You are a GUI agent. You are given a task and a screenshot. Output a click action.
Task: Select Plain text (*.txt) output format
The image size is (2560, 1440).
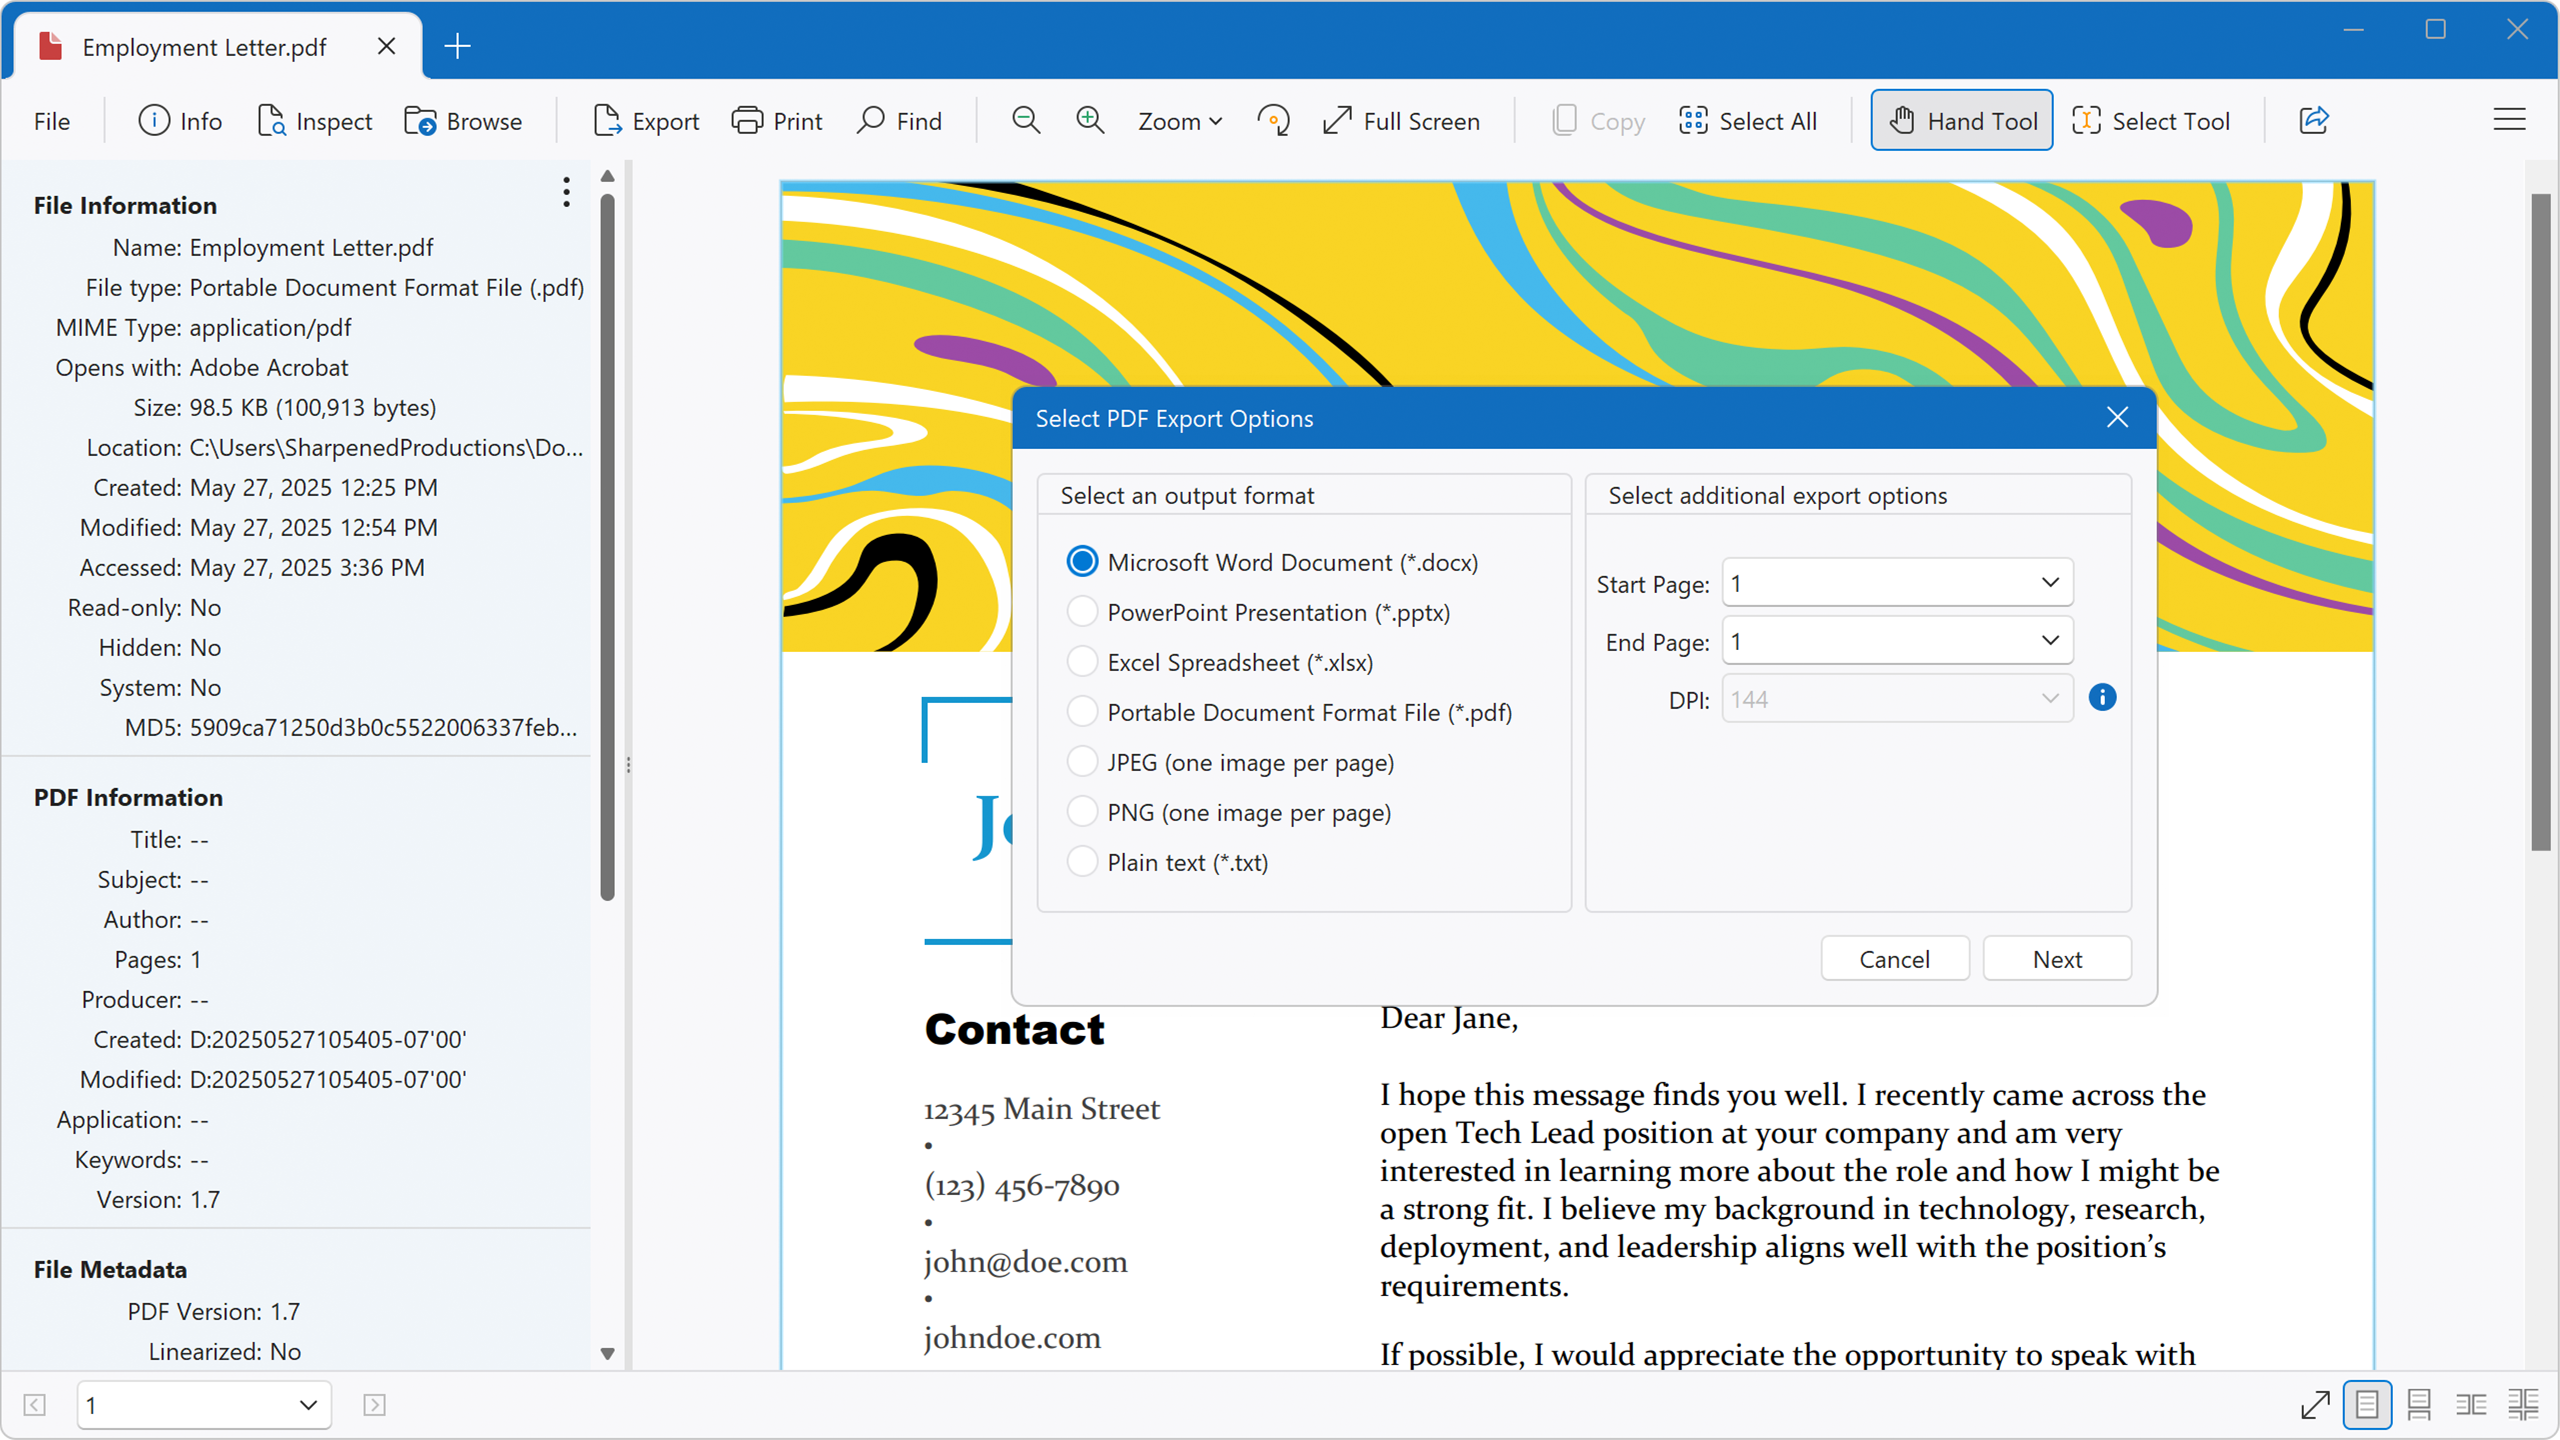coord(1082,862)
